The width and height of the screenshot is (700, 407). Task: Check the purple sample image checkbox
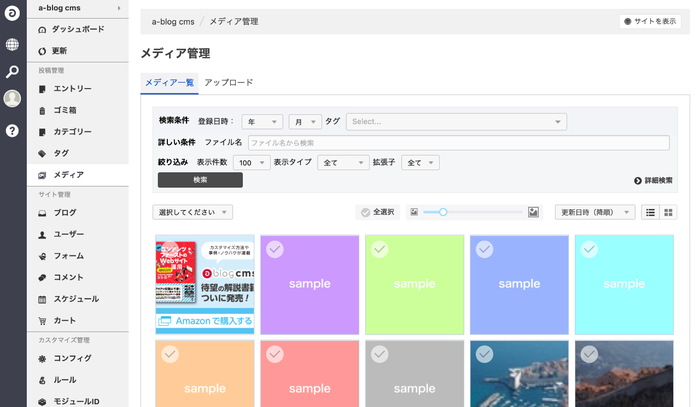pos(275,249)
